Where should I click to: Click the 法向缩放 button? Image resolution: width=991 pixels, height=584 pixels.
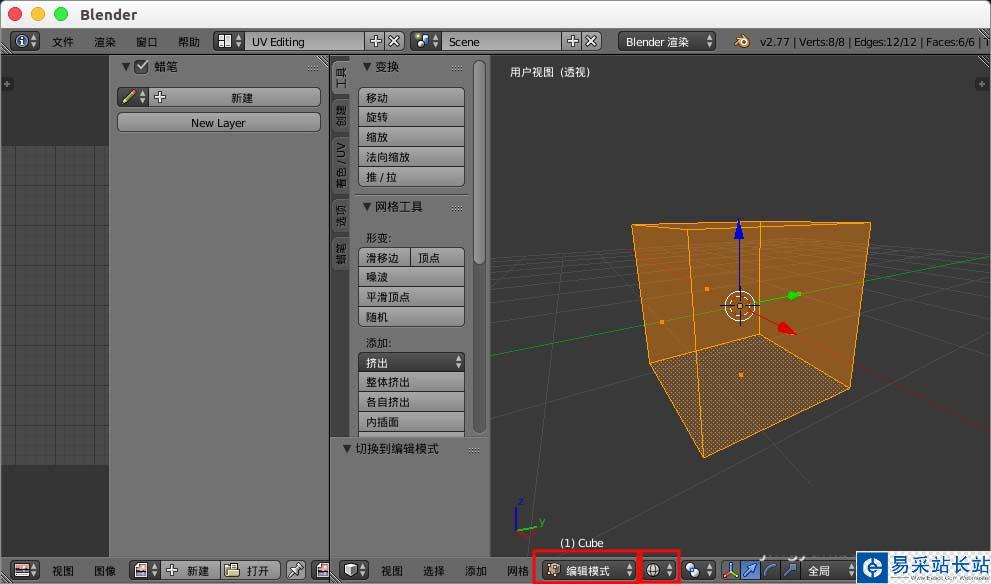click(x=411, y=157)
